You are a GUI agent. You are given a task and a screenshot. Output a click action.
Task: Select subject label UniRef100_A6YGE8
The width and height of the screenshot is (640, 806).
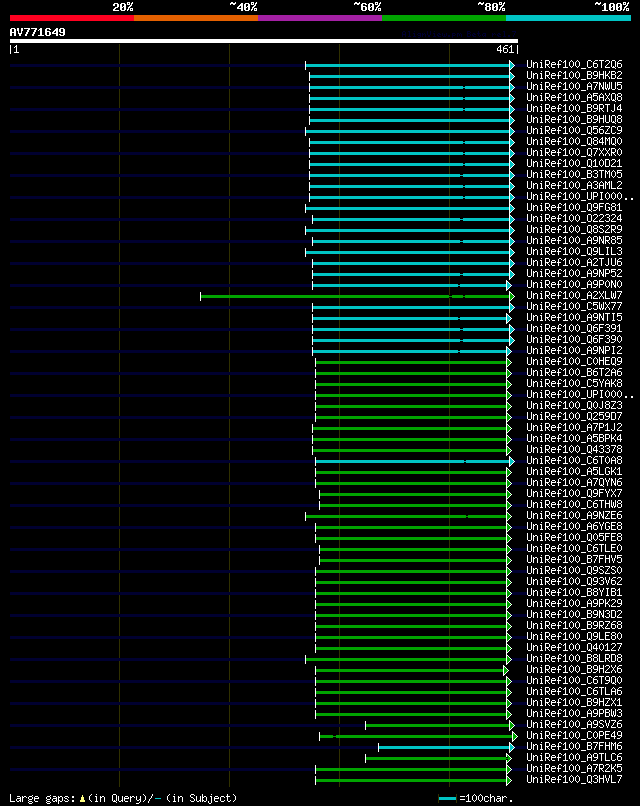(x=574, y=526)
